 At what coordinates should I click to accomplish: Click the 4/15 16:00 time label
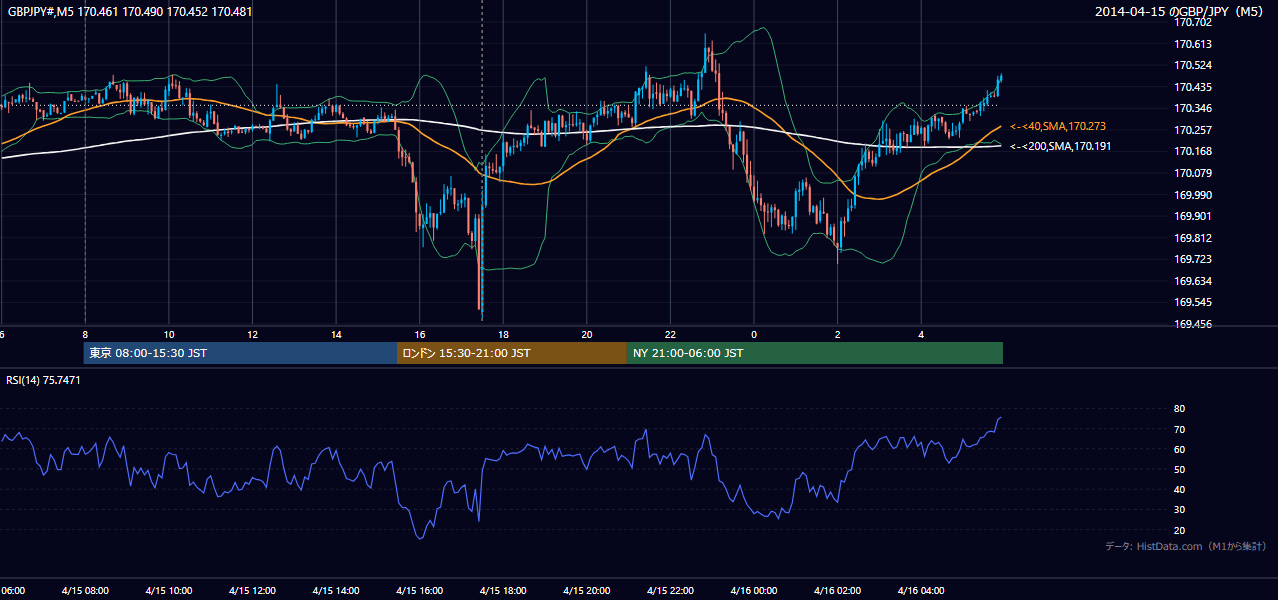420,591
